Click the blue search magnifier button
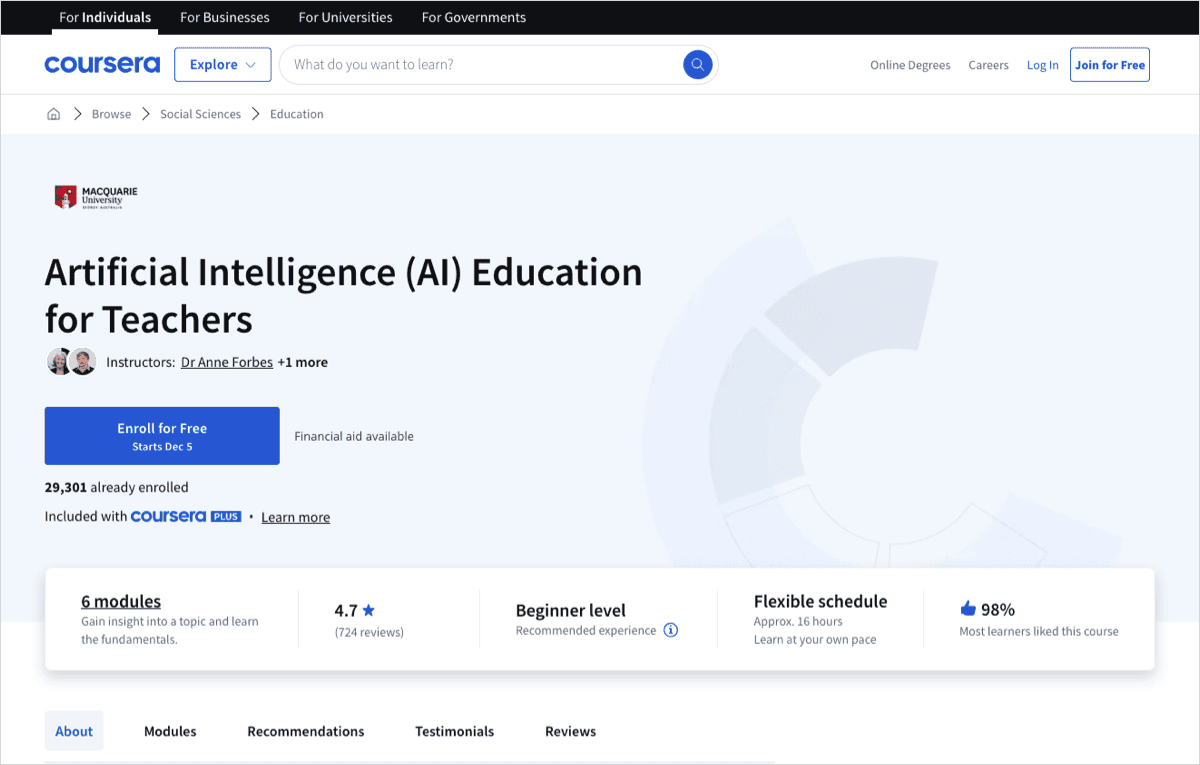This screenshot has width=1200, height=765. [697, 65]
